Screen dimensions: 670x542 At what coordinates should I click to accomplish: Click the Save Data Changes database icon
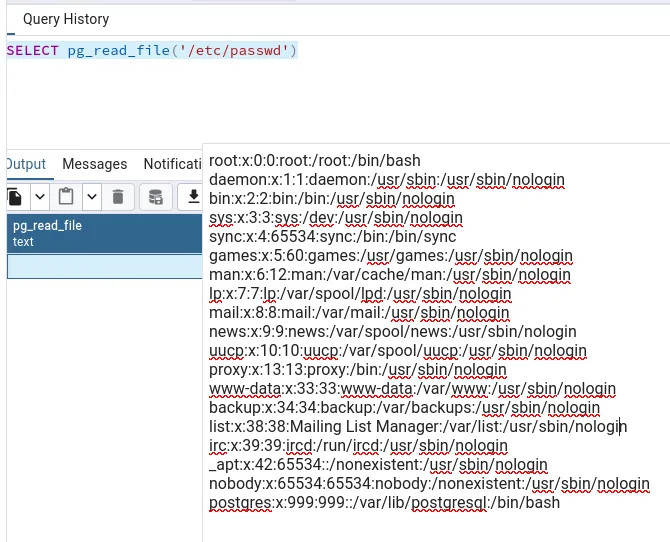point(155,197)
